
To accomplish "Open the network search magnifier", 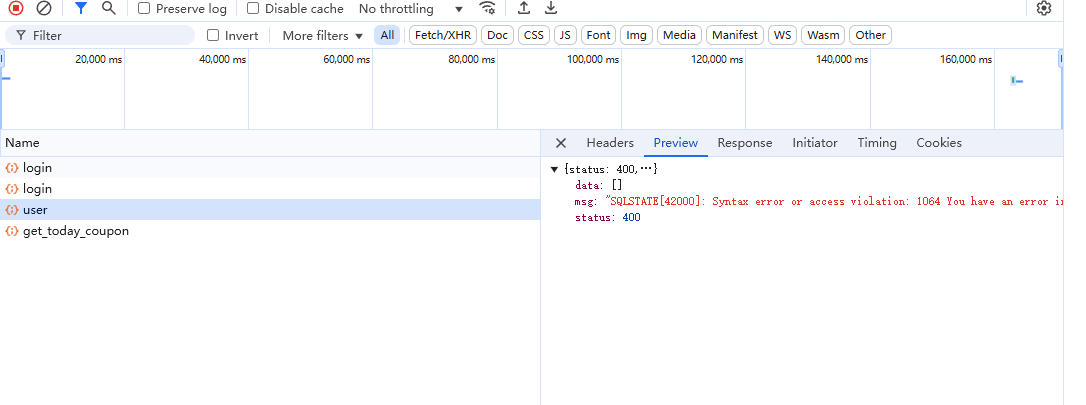I will click(108, 8).
